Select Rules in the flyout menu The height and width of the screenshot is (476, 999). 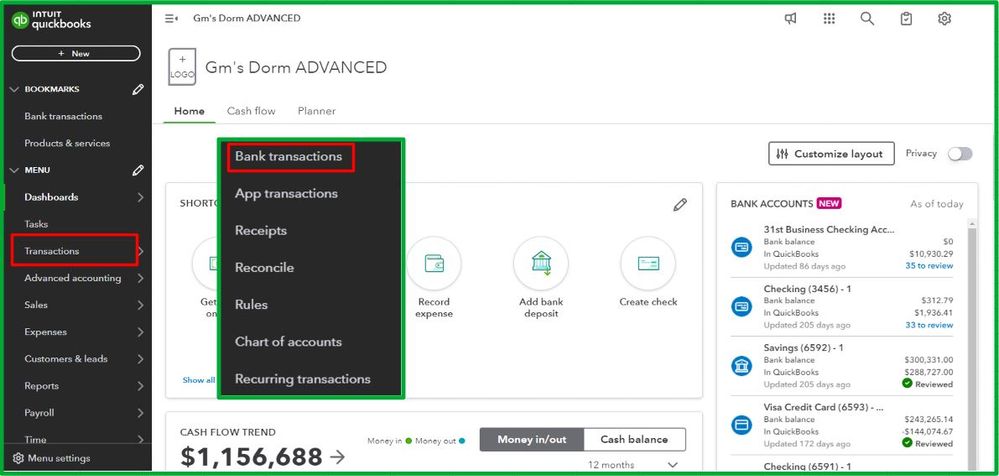click(251, 305)
